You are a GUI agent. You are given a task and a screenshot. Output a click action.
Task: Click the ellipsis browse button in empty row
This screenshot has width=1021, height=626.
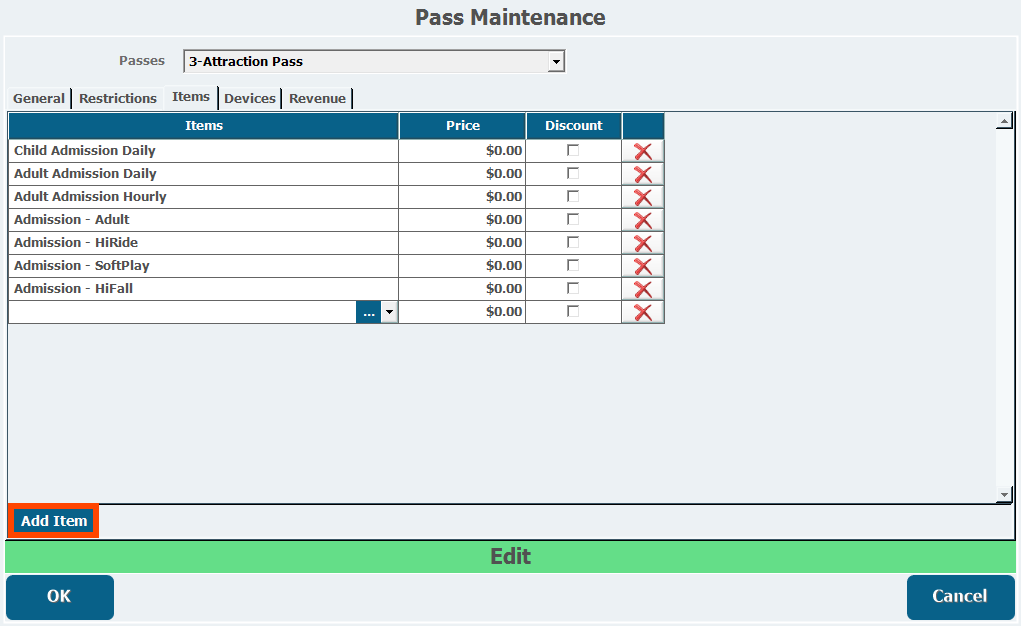click(x=369, y=312)
